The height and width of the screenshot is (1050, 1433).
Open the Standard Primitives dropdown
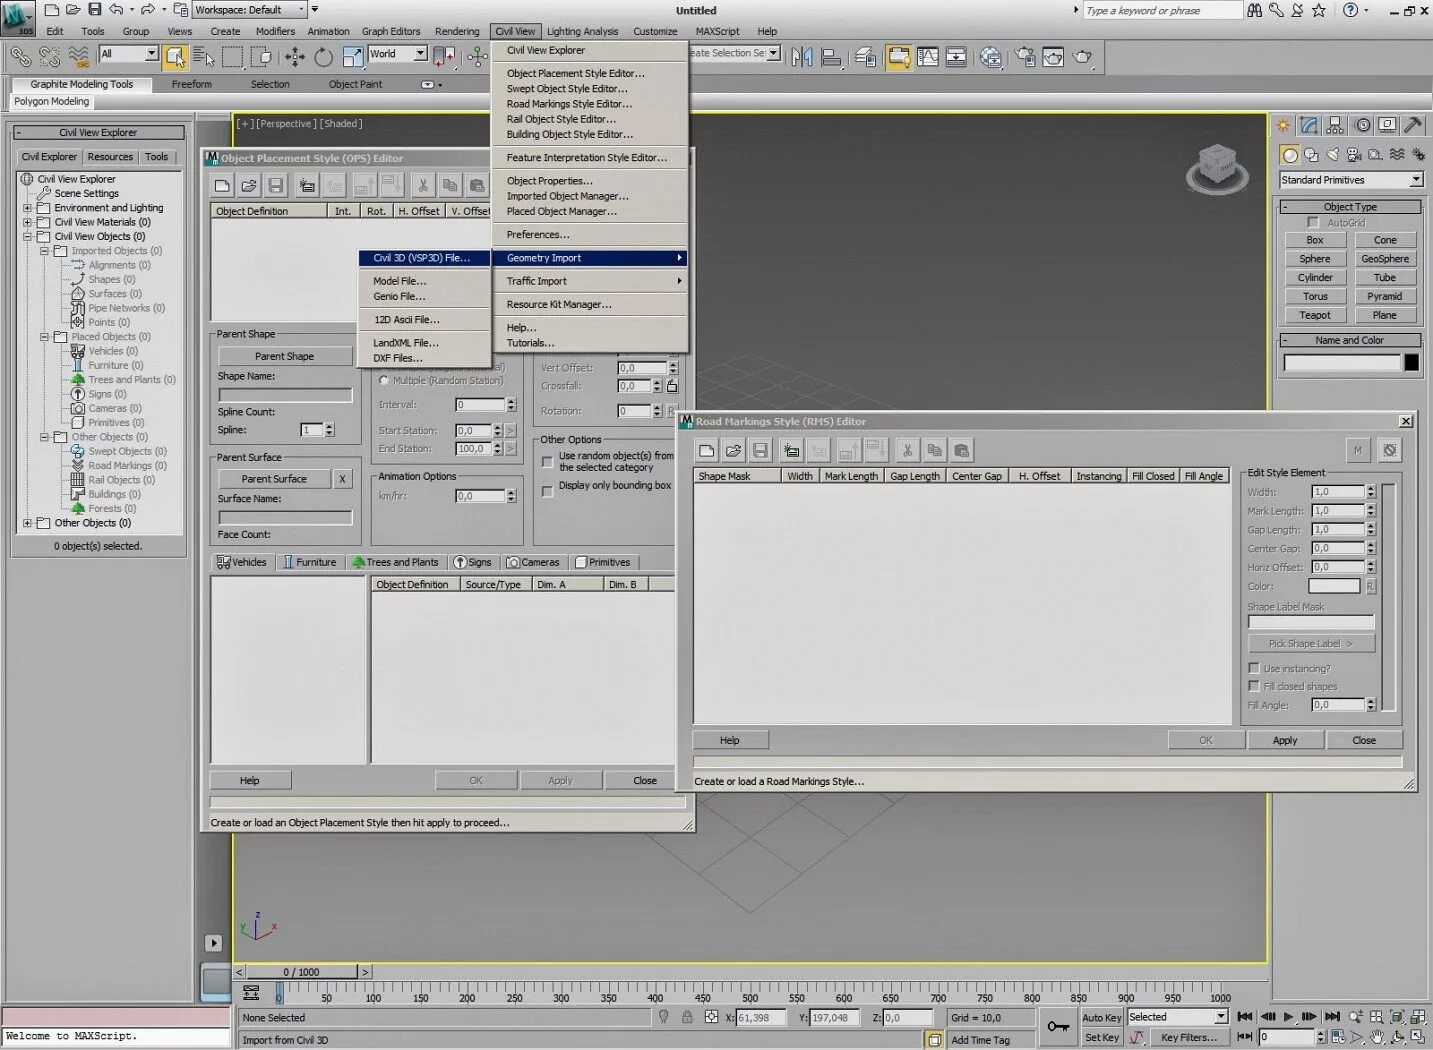tap(1351, 180)
